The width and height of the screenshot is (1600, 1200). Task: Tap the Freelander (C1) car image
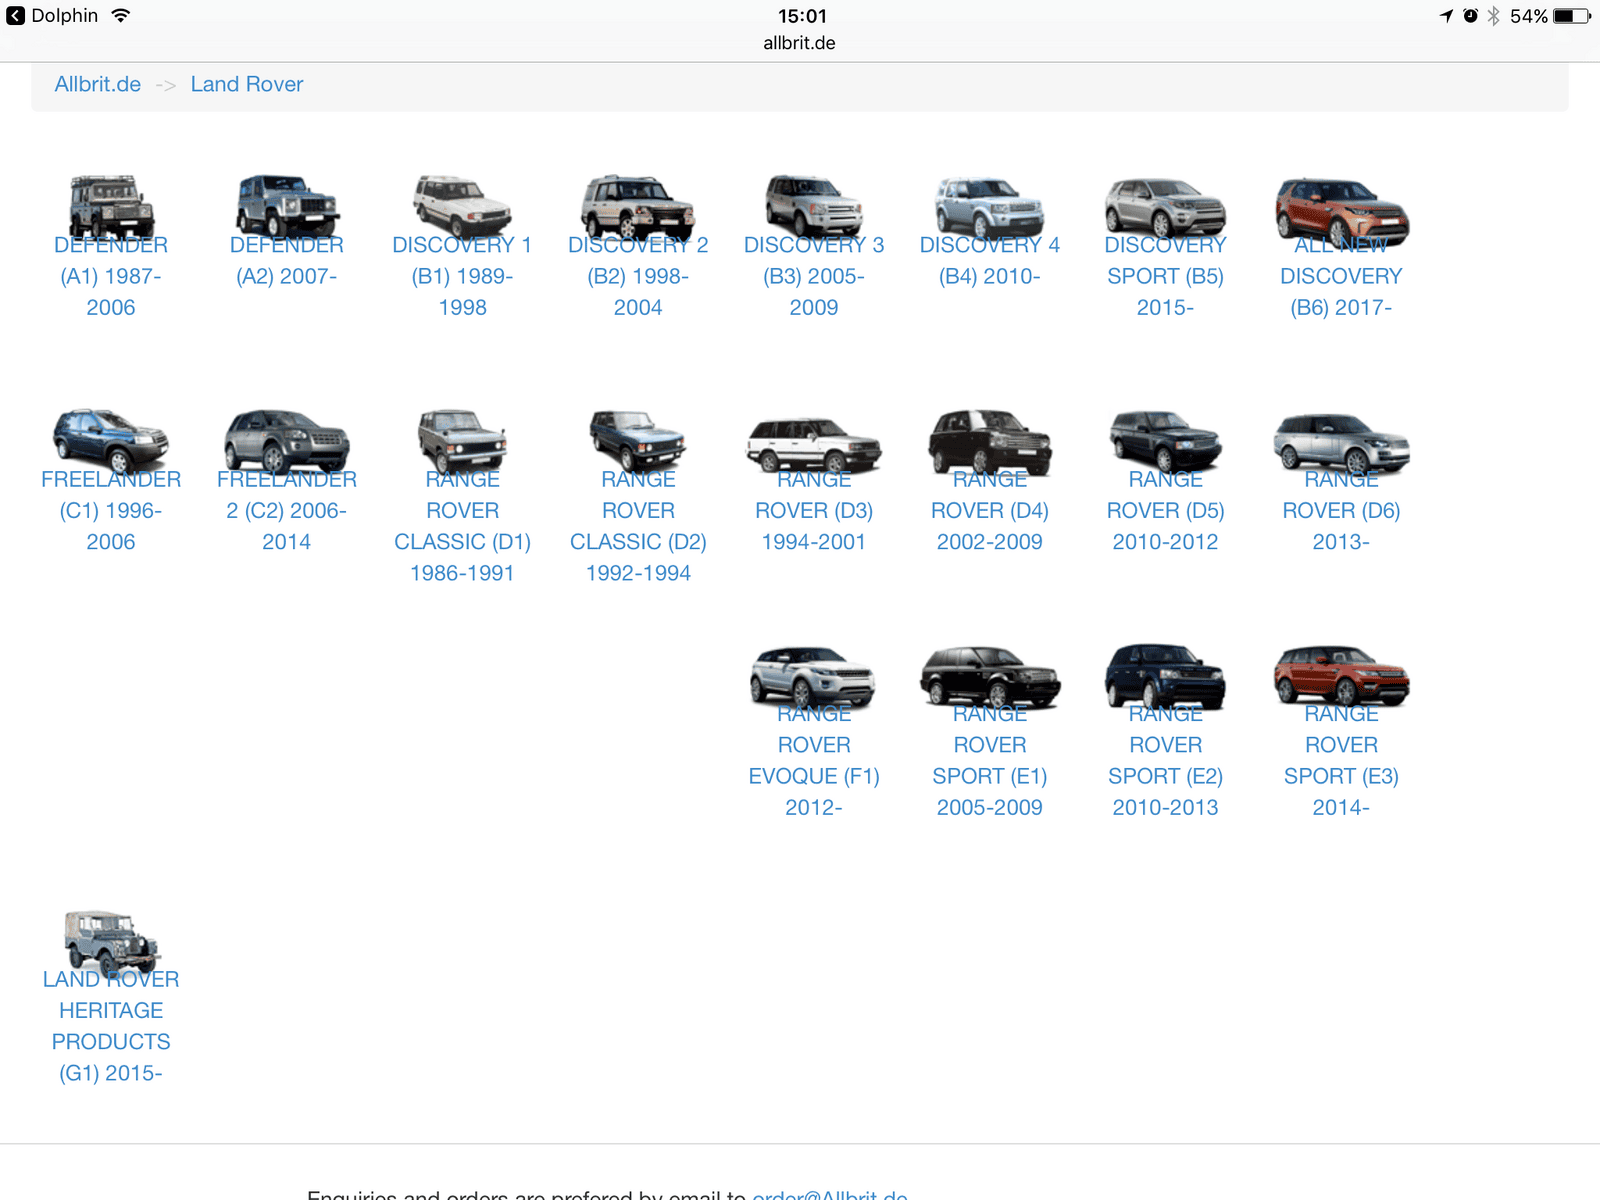111,441
